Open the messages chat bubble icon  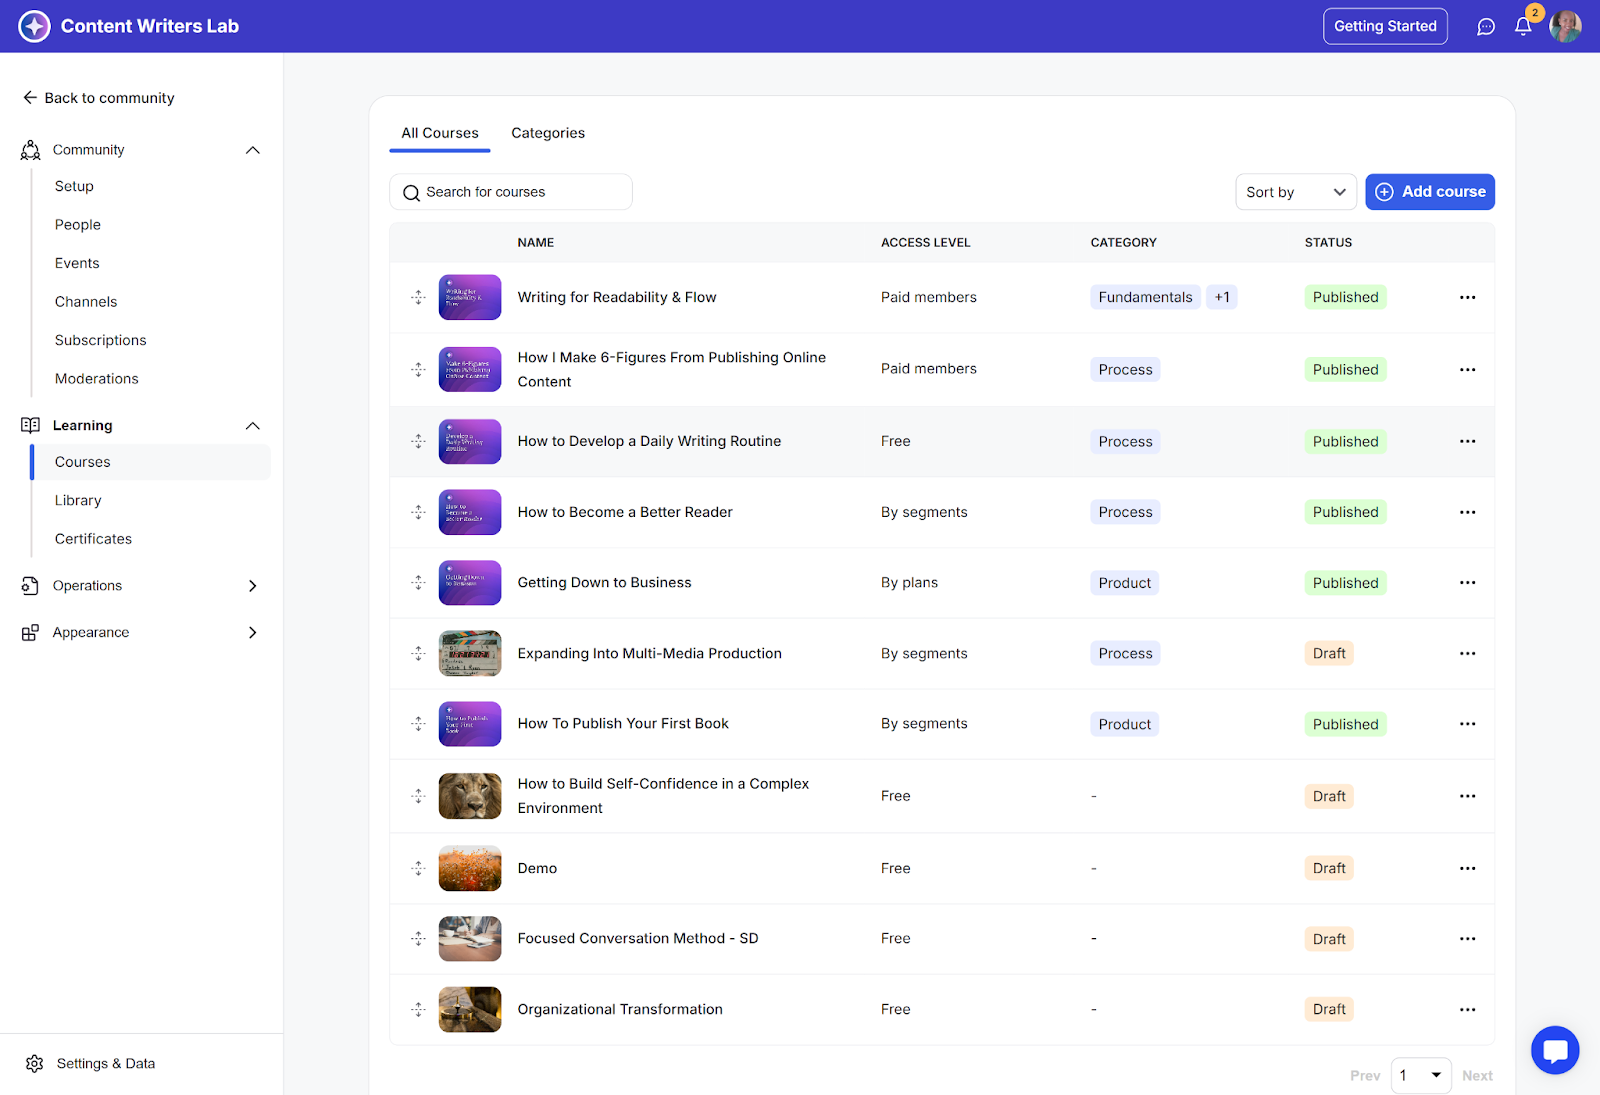(1486, 27)
